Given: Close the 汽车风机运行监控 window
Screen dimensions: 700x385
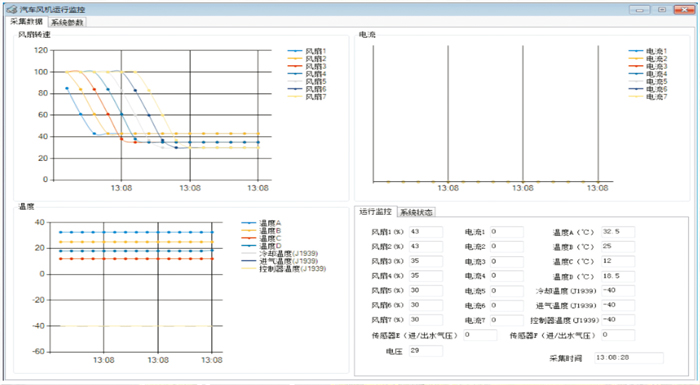Looking at the screenshot, I should click(684, 10).
